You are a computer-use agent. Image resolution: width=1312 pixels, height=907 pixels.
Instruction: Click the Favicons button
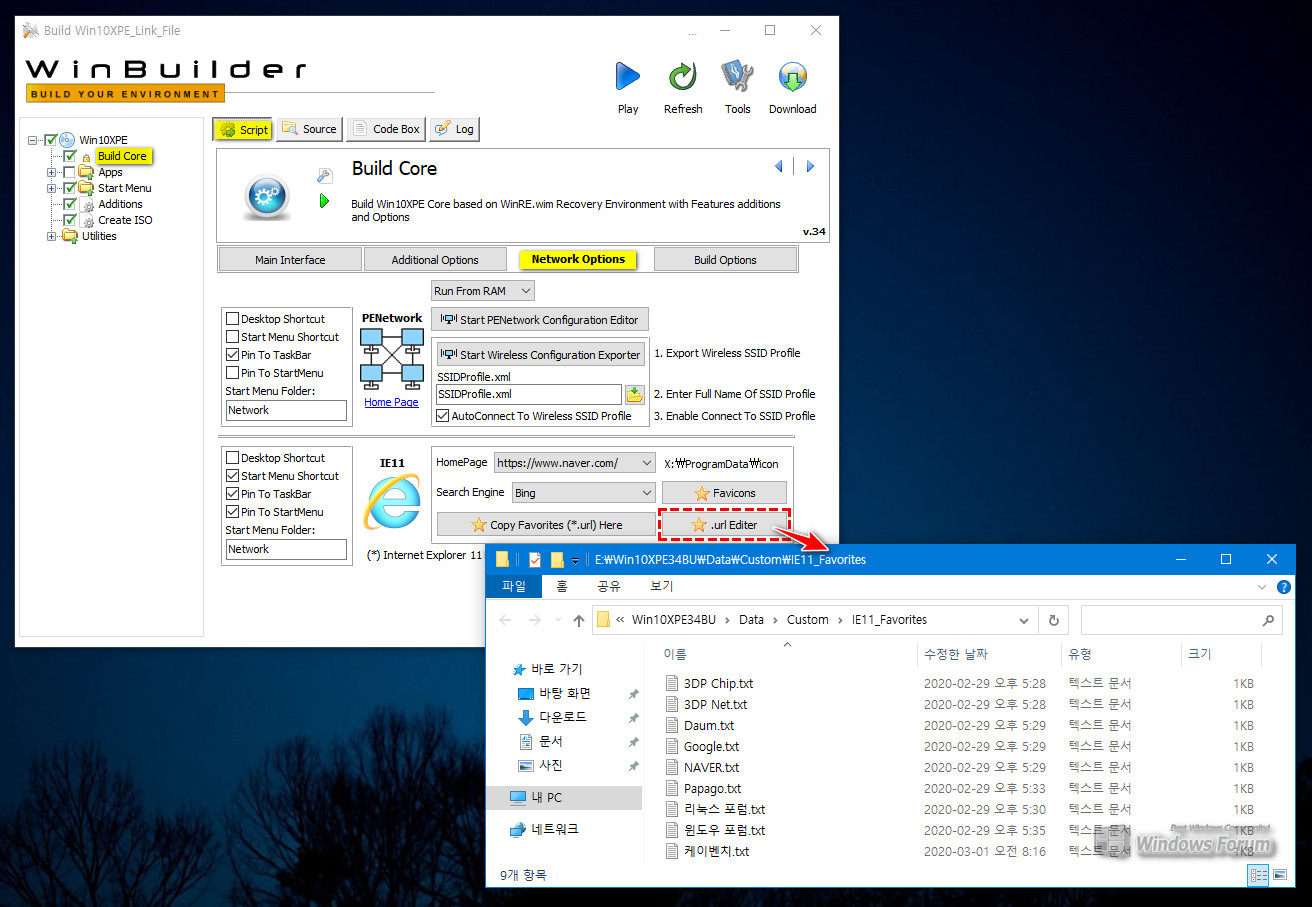point(724,493)
